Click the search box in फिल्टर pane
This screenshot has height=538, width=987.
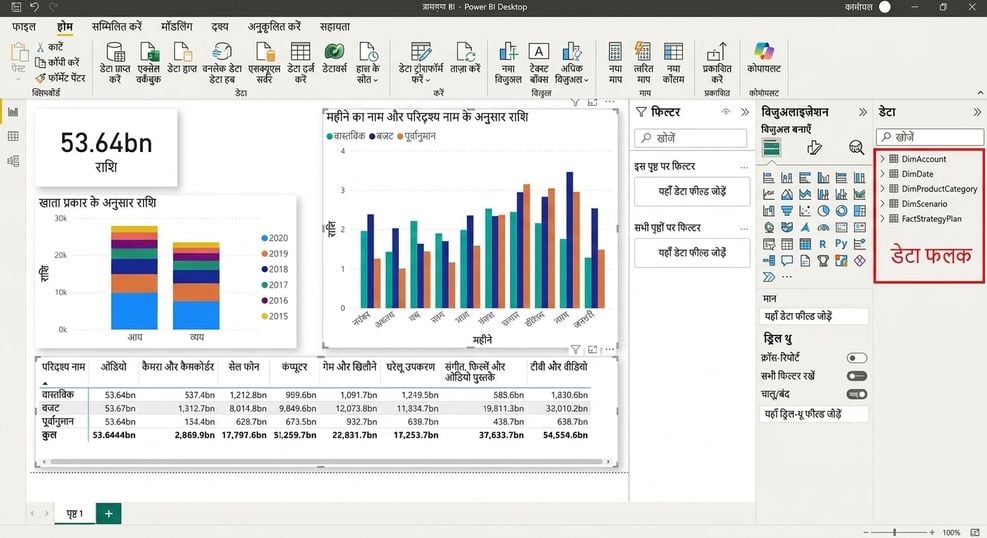(691, 138)
